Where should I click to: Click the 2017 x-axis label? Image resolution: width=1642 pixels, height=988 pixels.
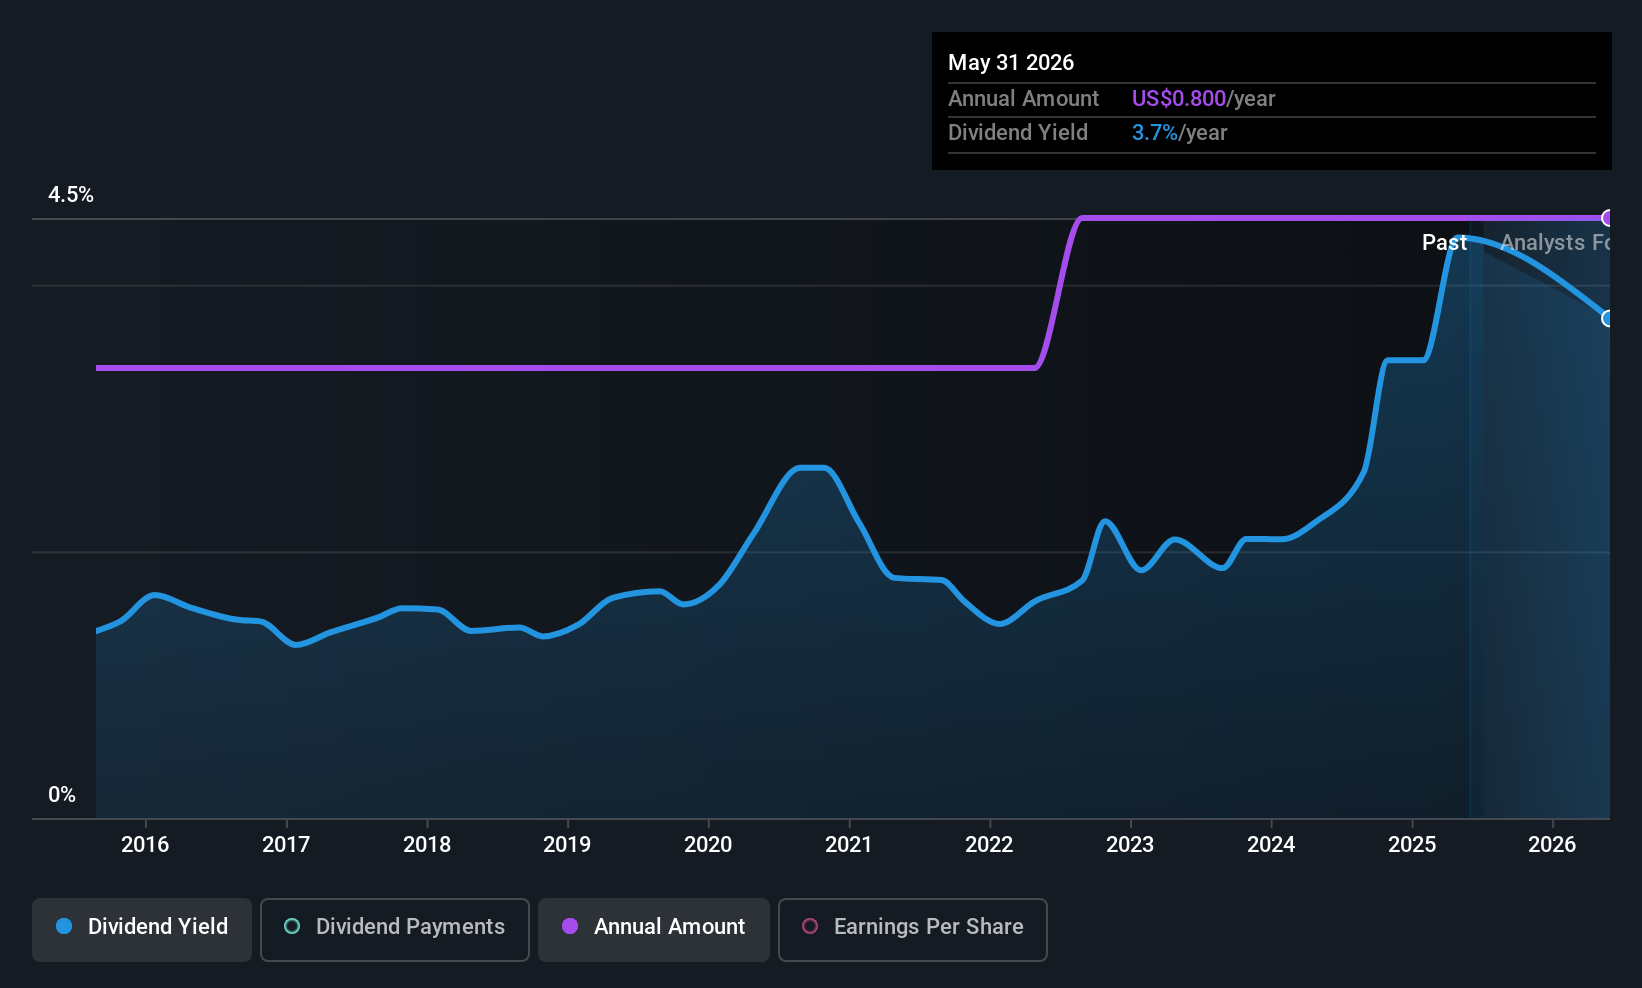286,845
